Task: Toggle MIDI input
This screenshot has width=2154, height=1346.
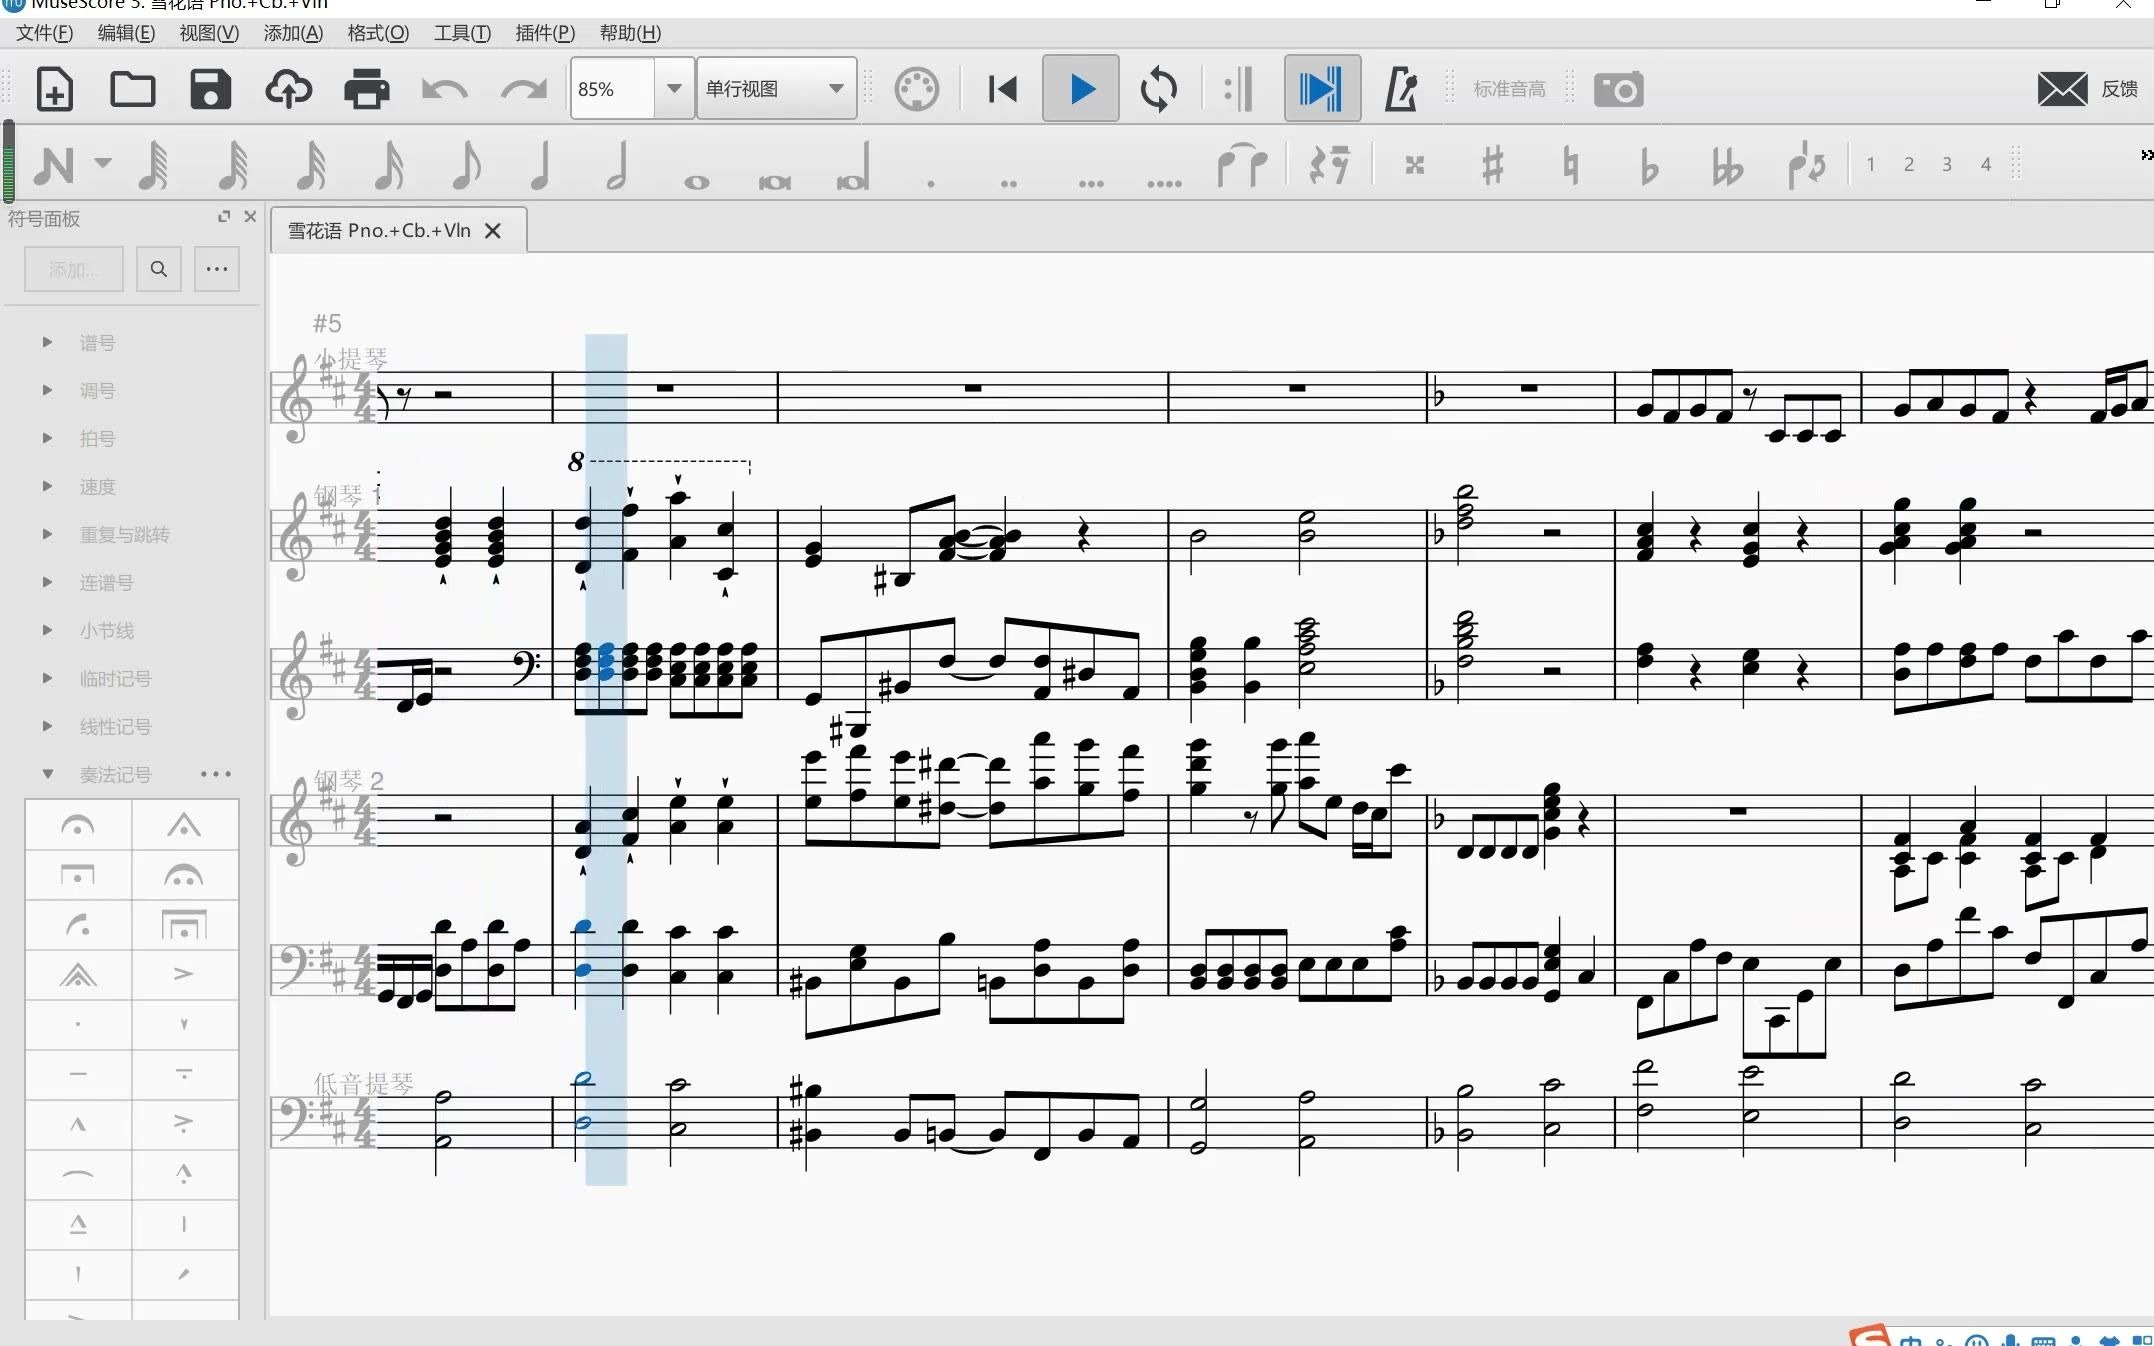Action: 916,89
